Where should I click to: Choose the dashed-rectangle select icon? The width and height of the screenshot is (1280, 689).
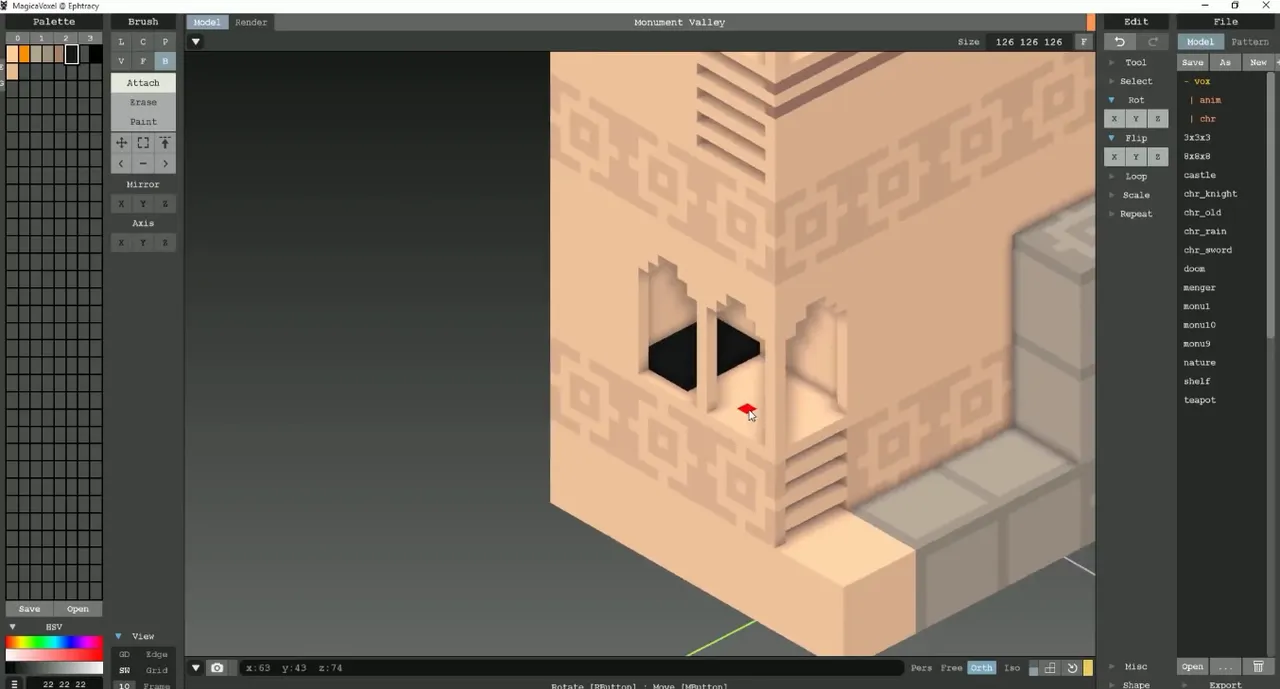point(143,143)
